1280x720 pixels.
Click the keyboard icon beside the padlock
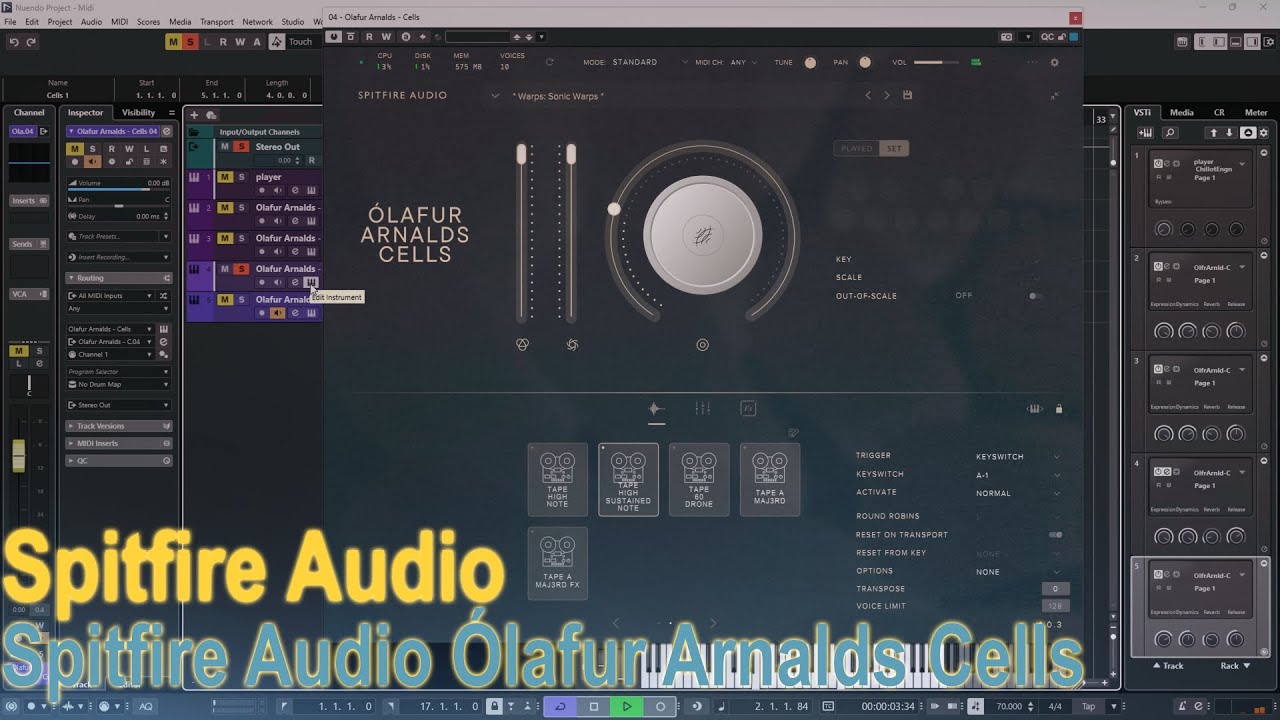pyautogui.click(x=1034, y=408)
